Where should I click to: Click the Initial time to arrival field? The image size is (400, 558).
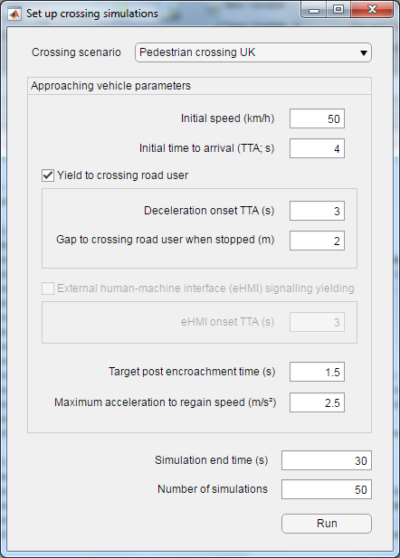point(317,148)
